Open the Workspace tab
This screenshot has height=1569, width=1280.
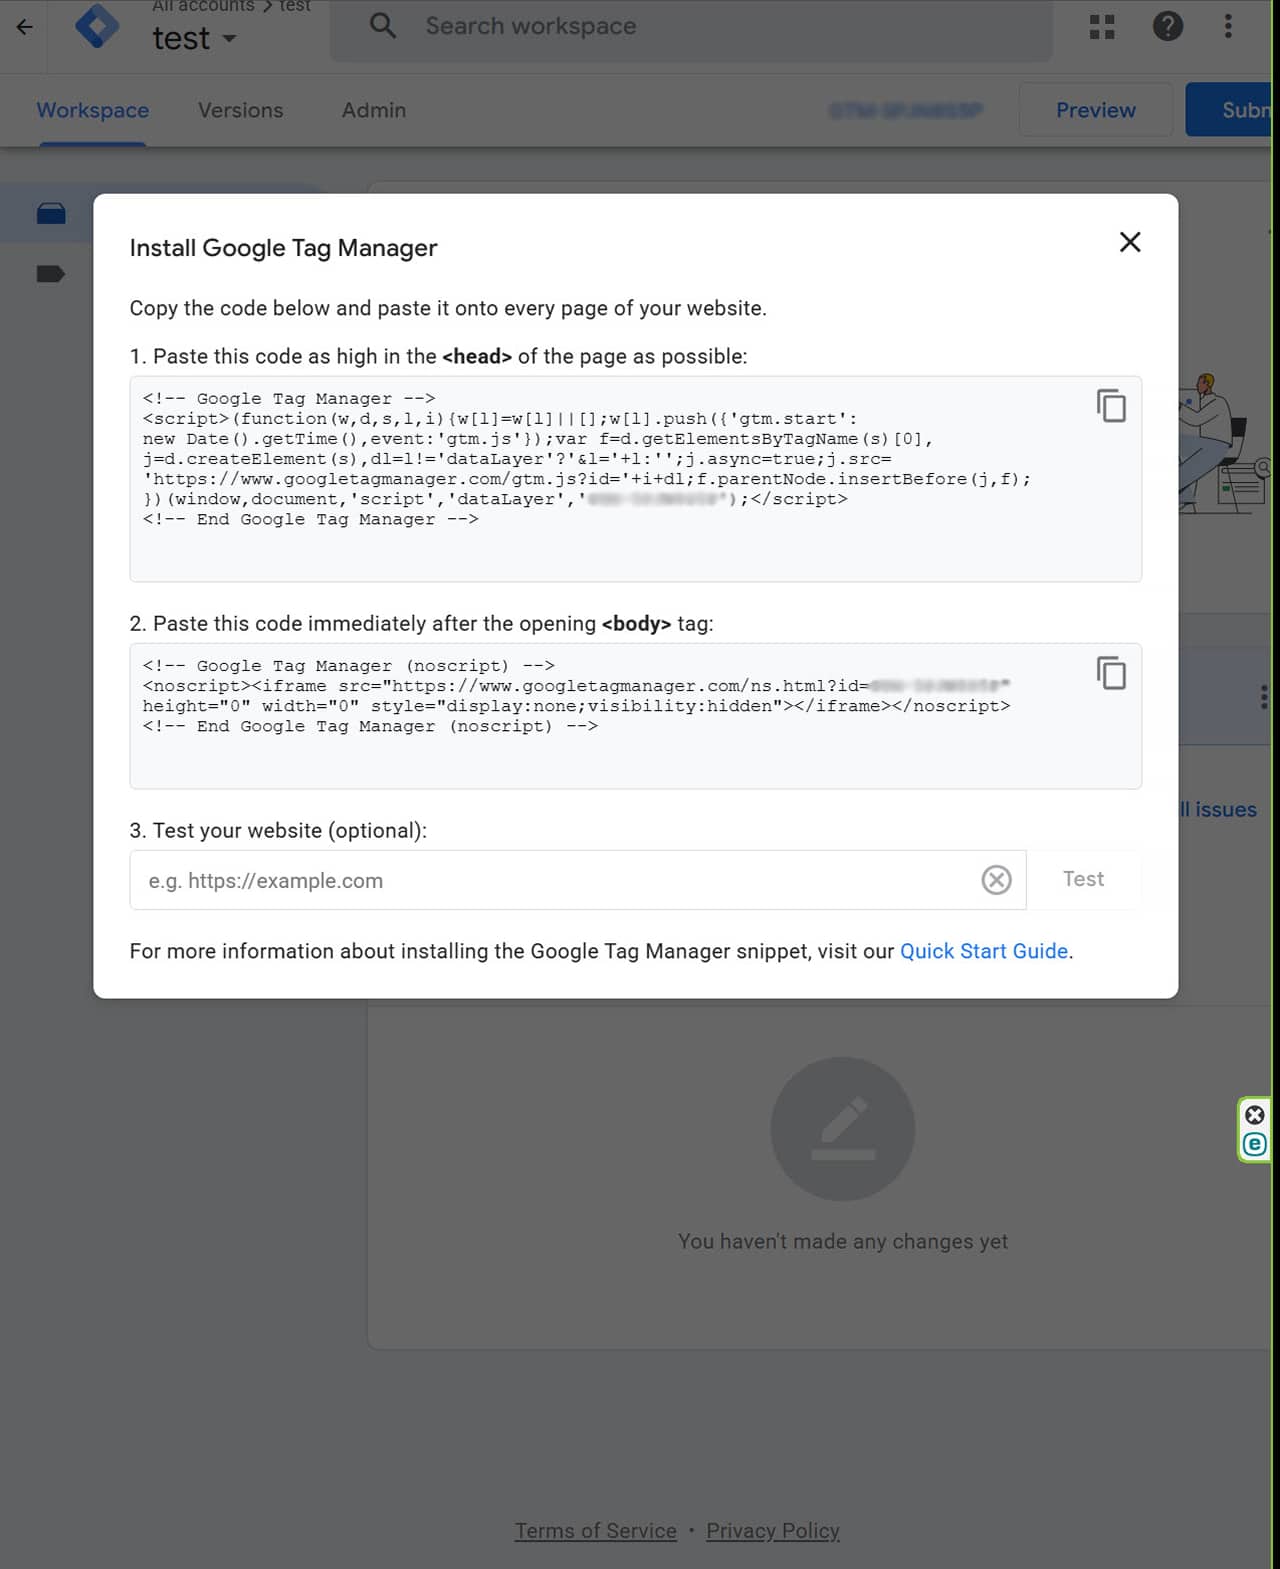93,110
